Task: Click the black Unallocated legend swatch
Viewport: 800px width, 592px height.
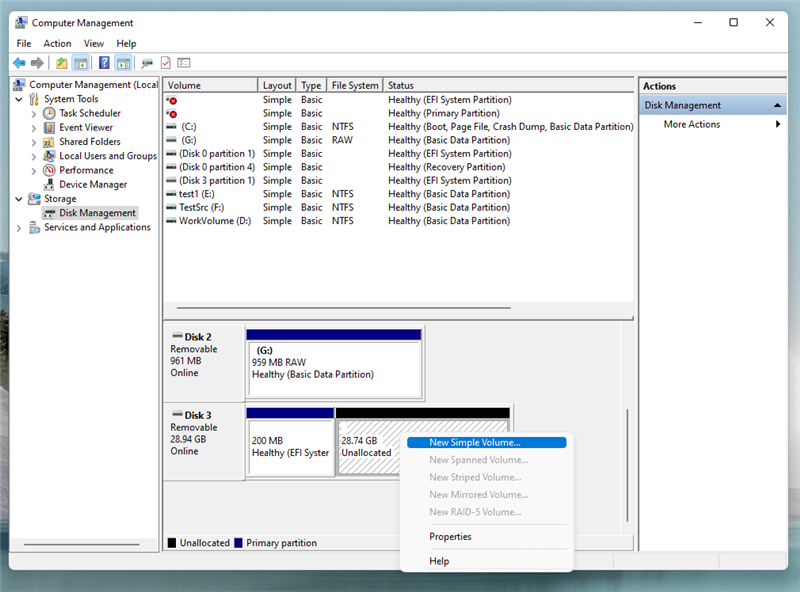Action: pos(172,542)
